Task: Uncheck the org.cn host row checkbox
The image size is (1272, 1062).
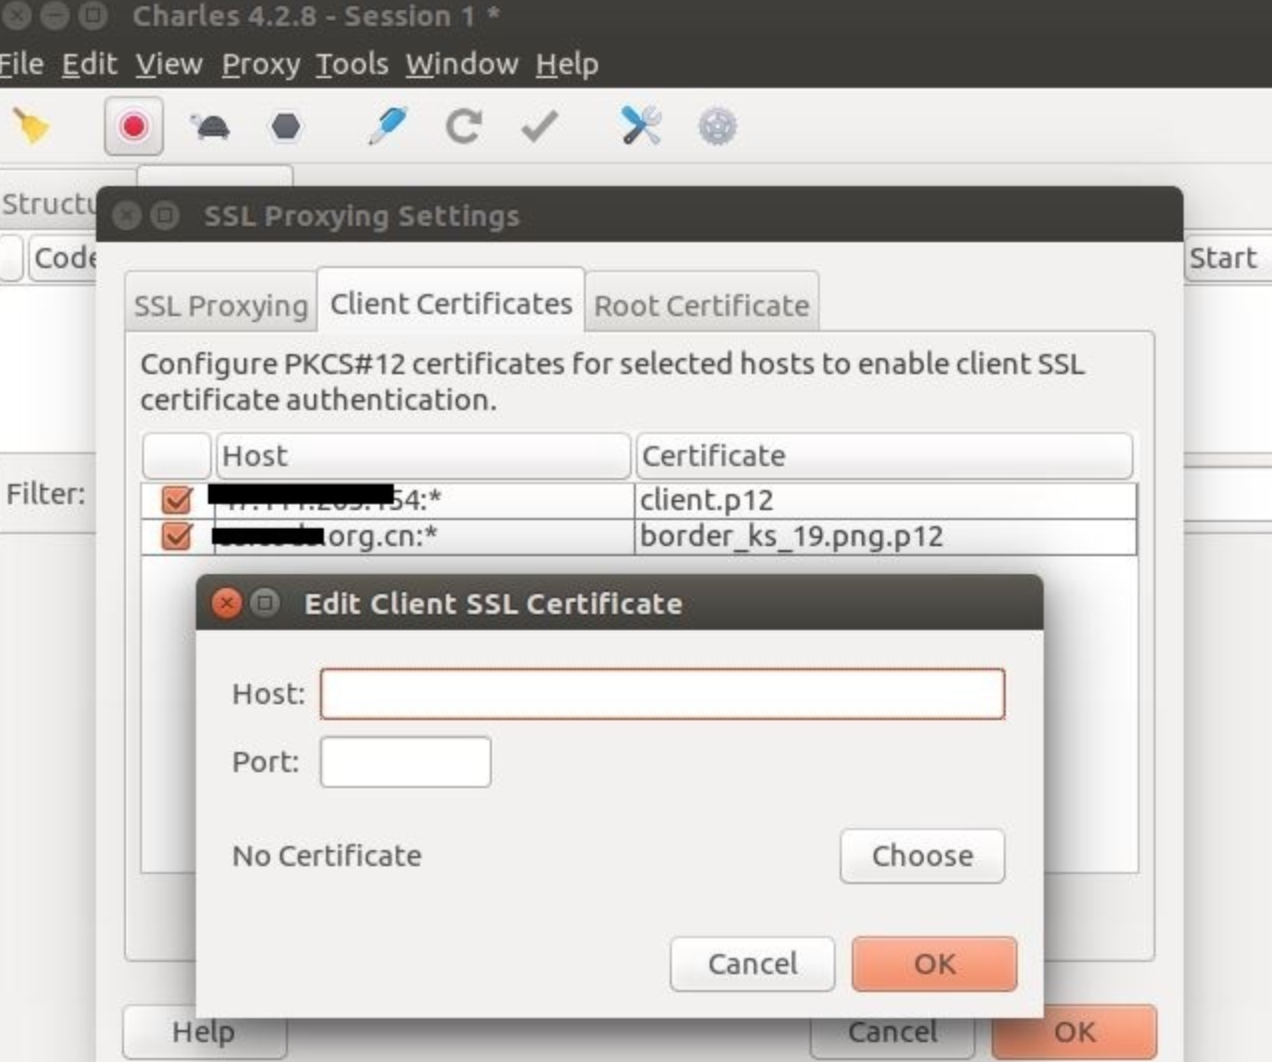Action: (177, 535)
